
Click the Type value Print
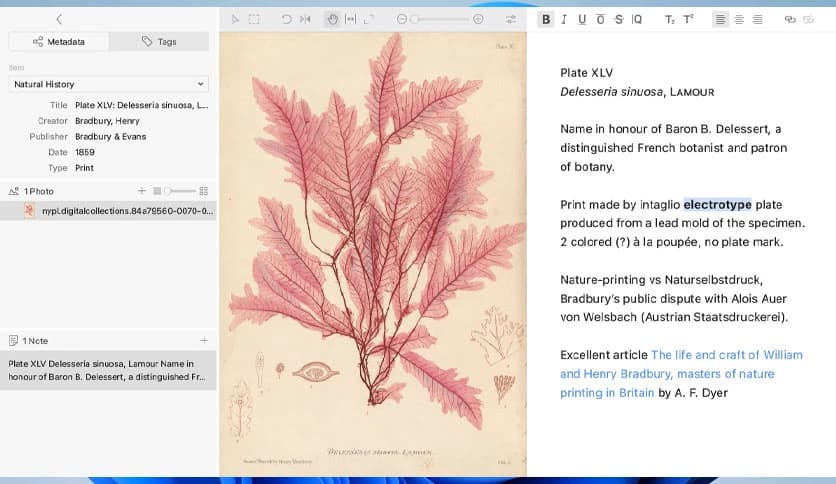pos(84,168)
